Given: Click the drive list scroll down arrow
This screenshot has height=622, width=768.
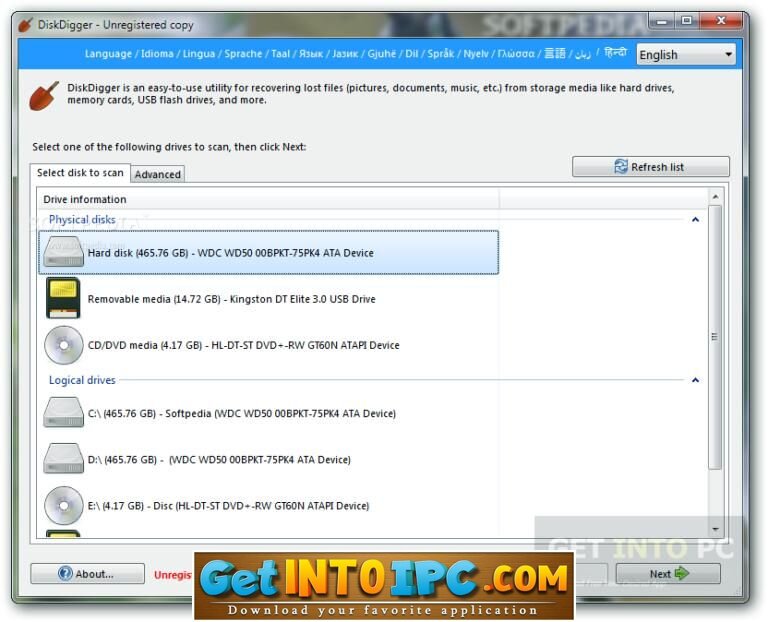Looking at the screenshot, I should click(715, 529).
